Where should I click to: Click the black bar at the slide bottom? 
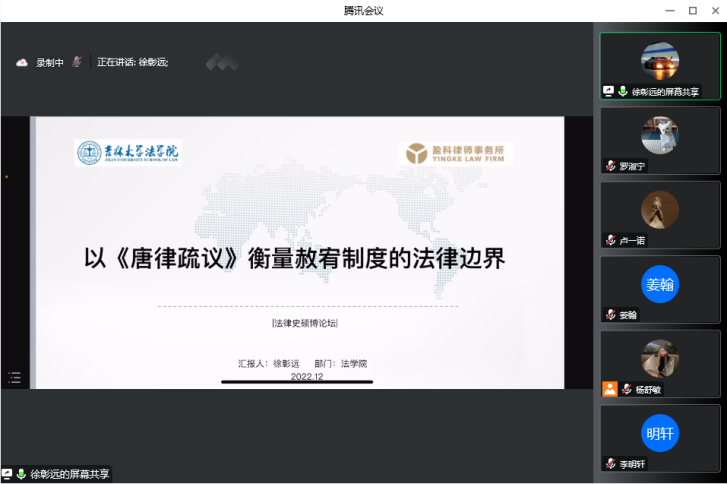click(x=296, y=381)
